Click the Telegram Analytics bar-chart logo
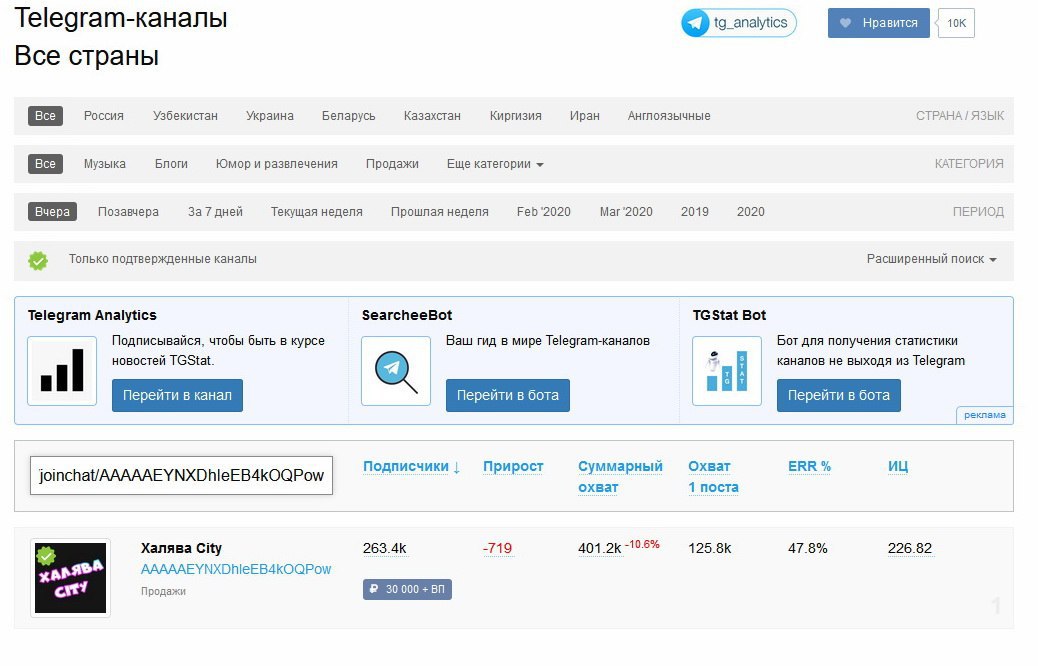1038x666 pixels. coord(62,371)
